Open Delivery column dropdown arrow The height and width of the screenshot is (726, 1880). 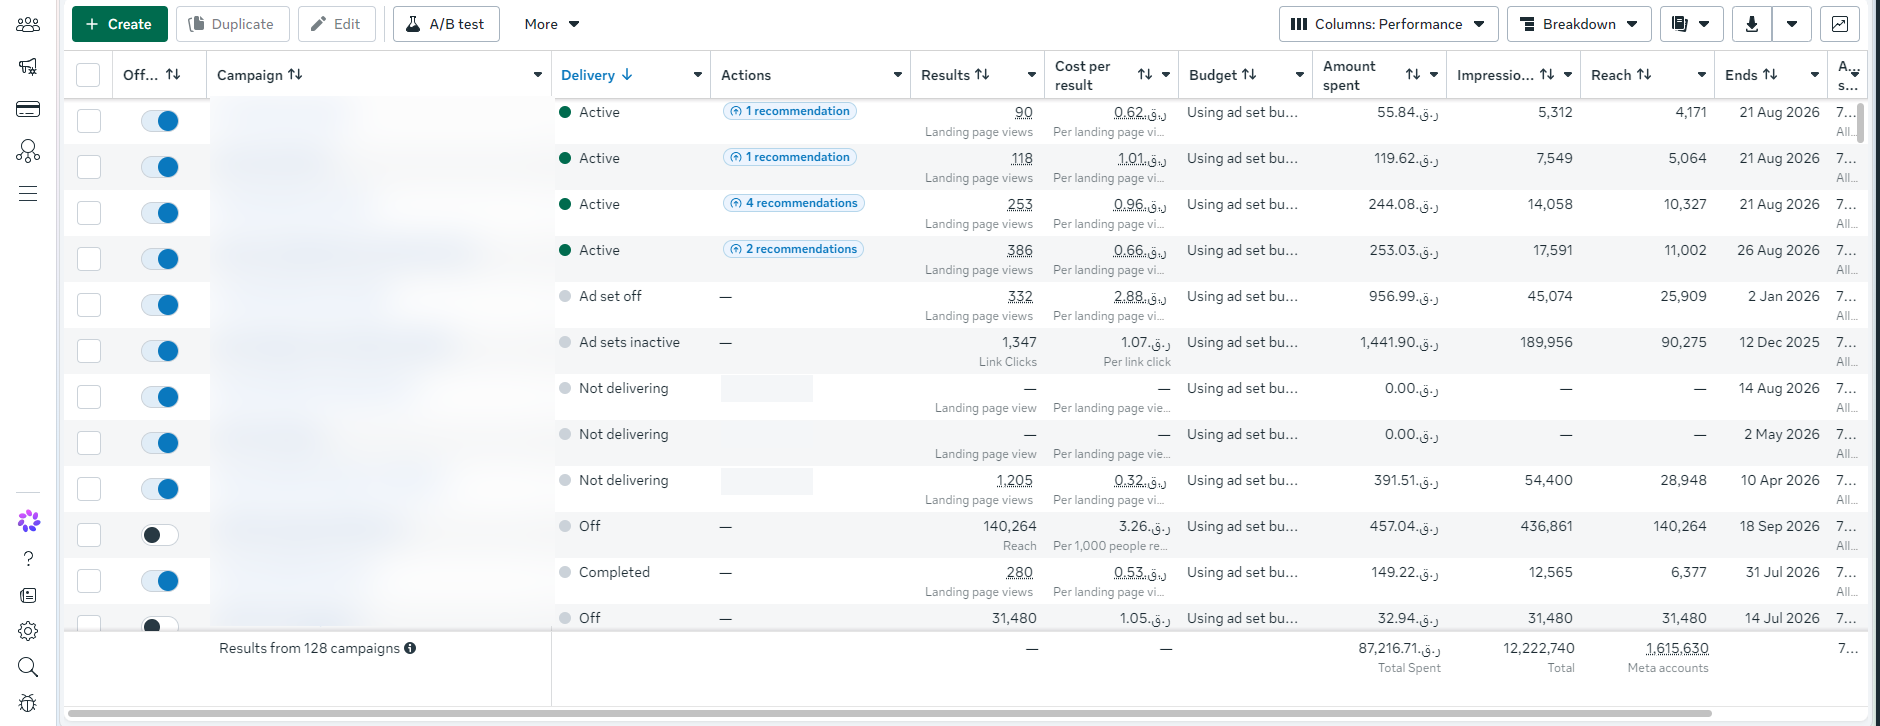coord(698,75)
